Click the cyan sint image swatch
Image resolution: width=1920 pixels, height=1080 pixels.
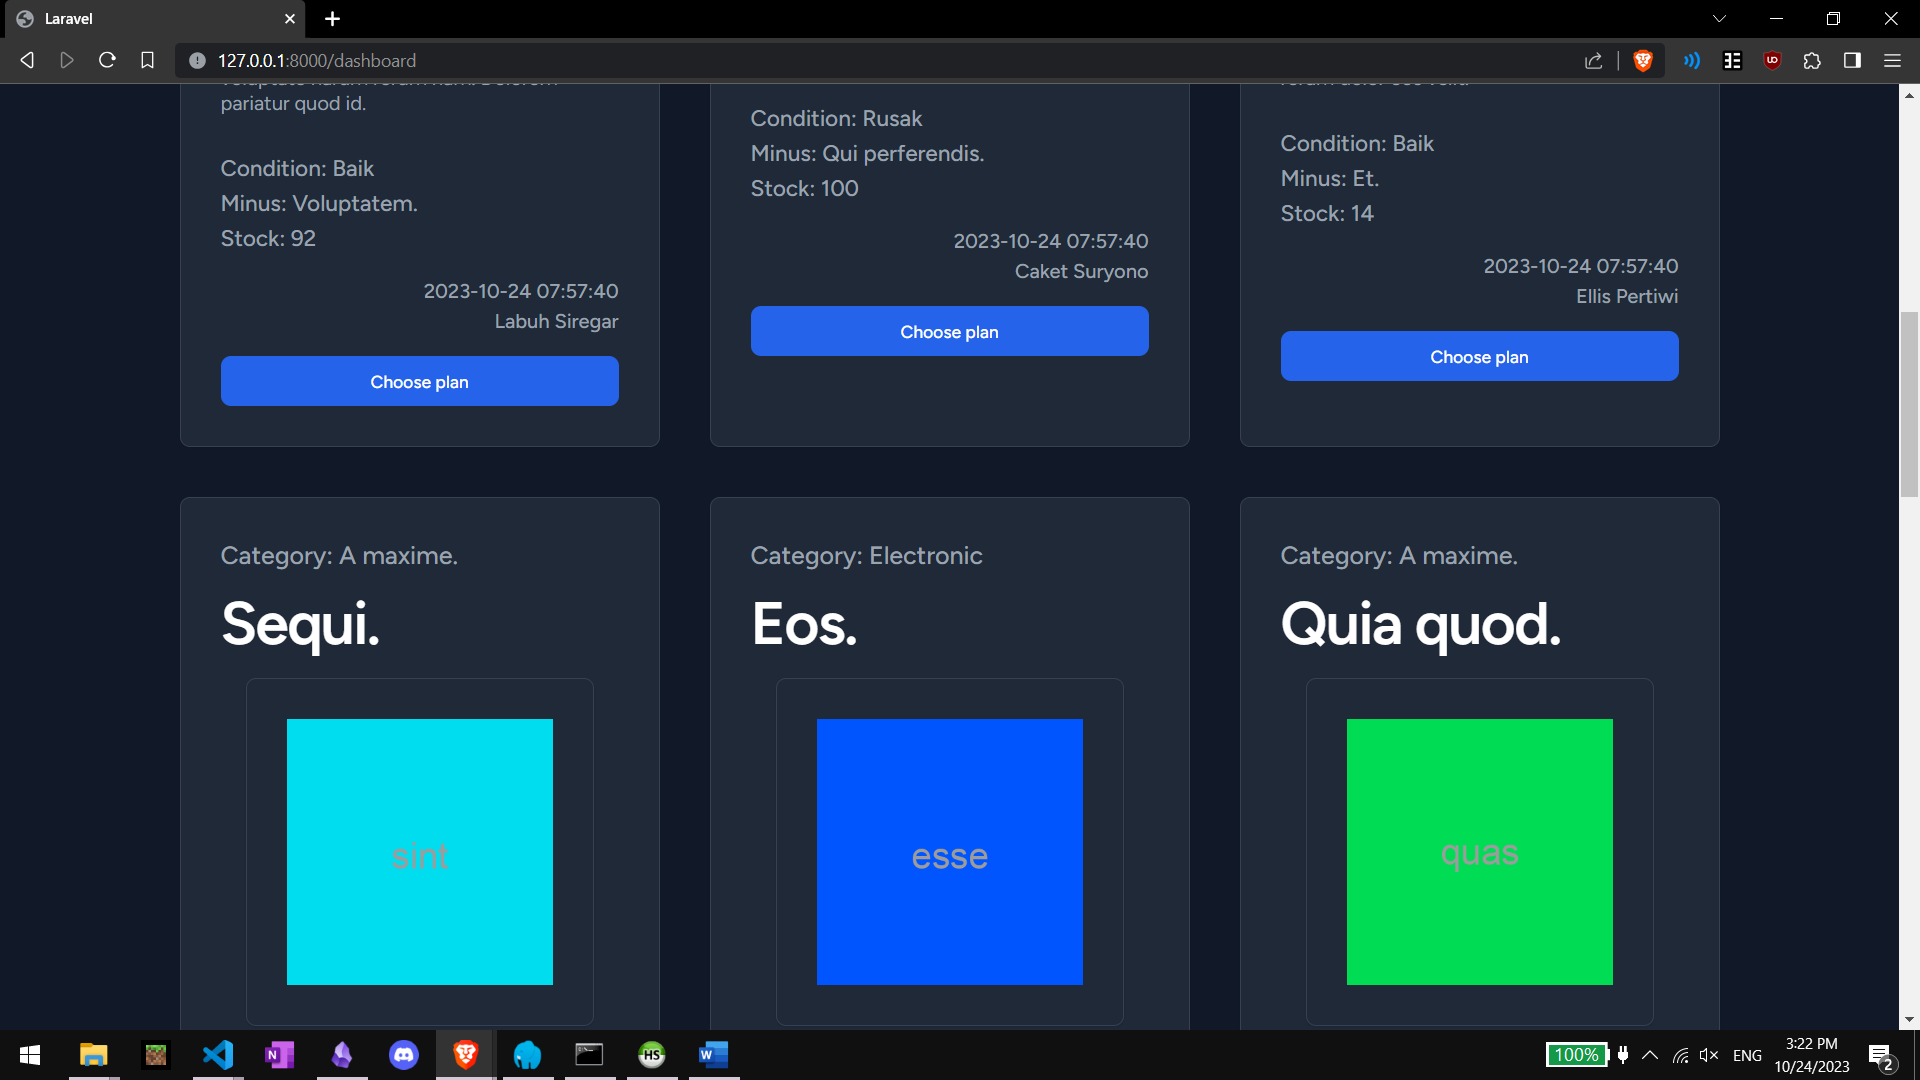[x=419, y=852]
